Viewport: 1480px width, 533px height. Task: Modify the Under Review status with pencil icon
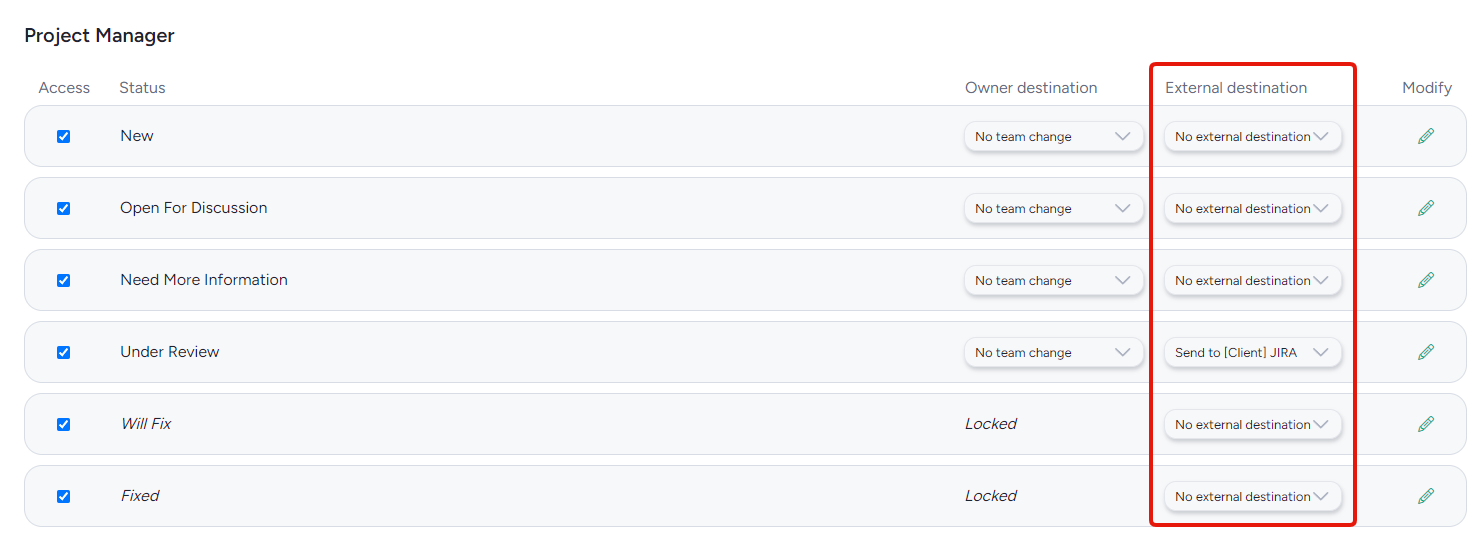coord(1426,352)
